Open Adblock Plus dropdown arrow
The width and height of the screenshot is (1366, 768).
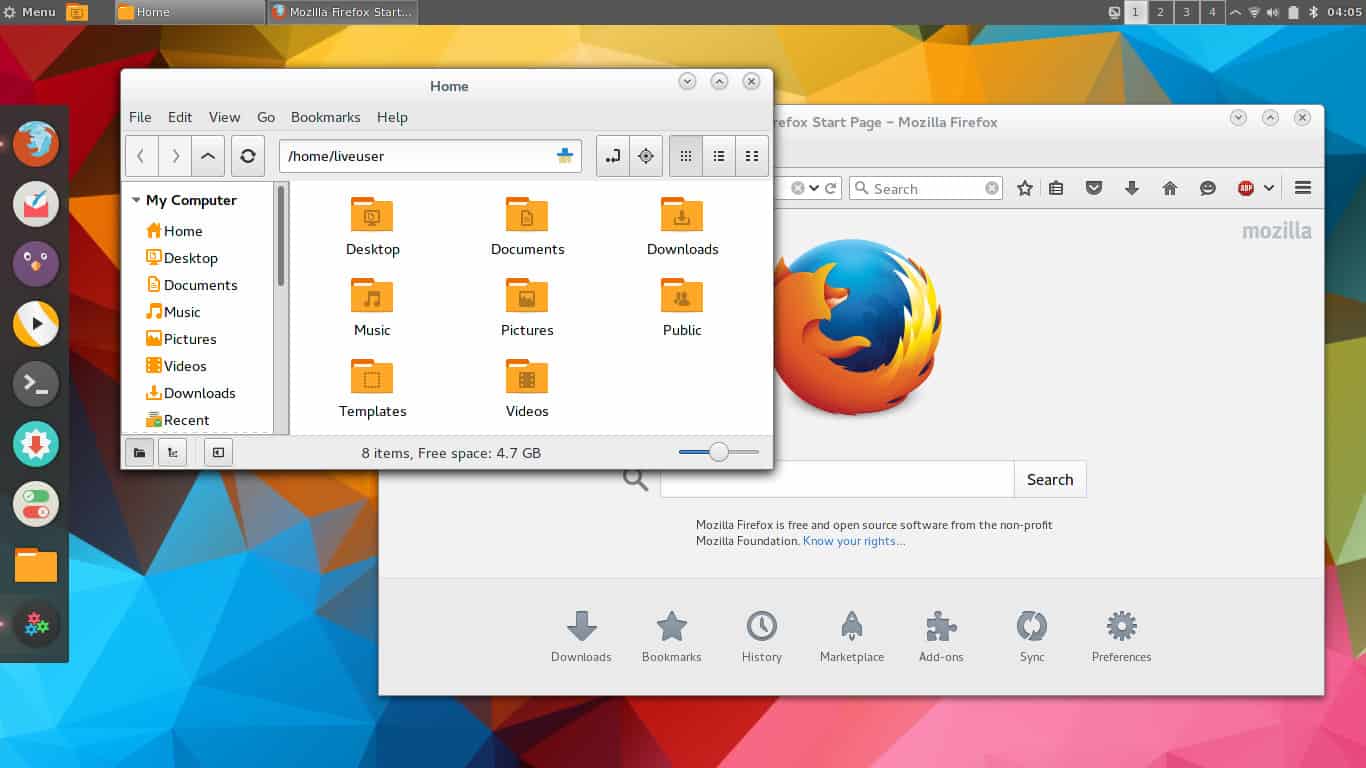point(1269,188)
